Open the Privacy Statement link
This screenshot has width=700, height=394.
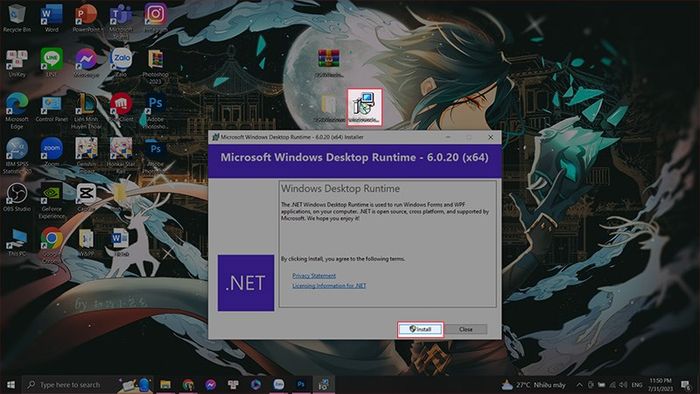click(x=314, y=276)
